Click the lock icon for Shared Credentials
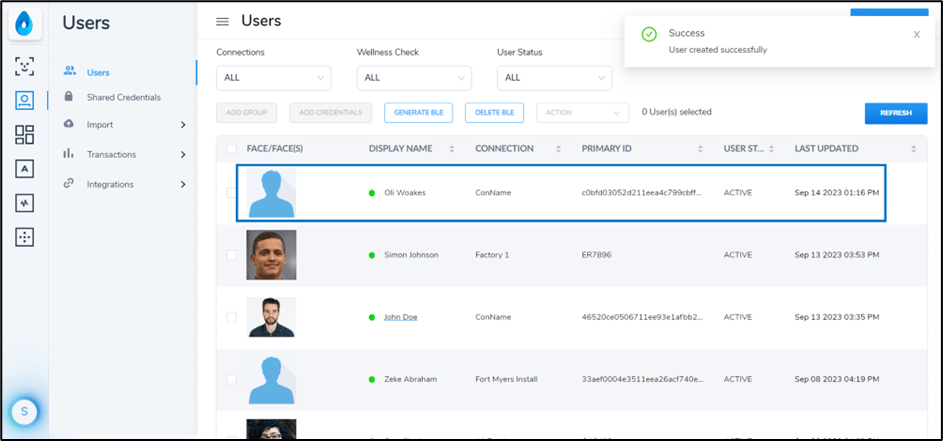The image size is (943, 441). tap(69, 96)
